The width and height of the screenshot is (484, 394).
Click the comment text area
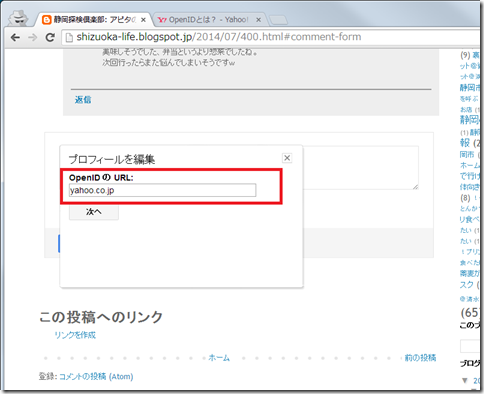361,168
